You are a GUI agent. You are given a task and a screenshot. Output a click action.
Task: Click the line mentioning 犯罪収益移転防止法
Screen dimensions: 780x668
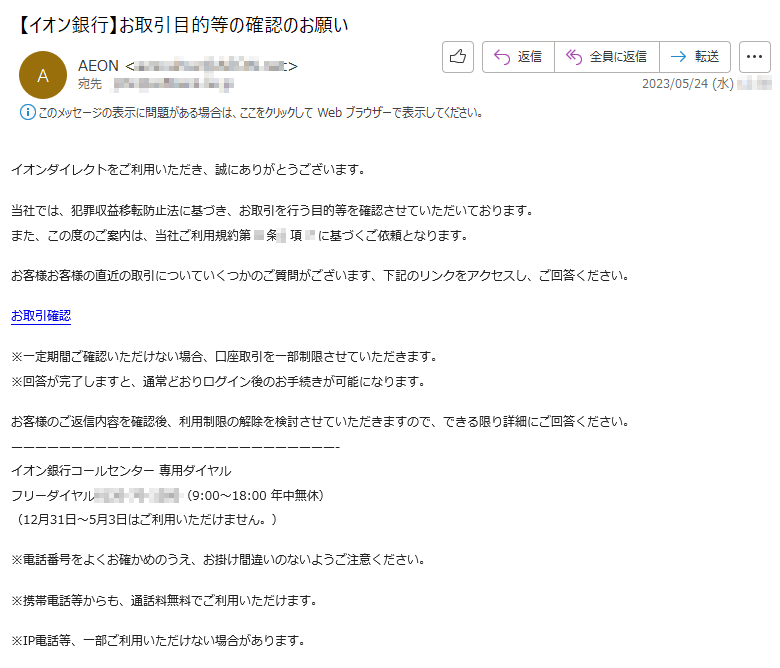coord(273,211)
